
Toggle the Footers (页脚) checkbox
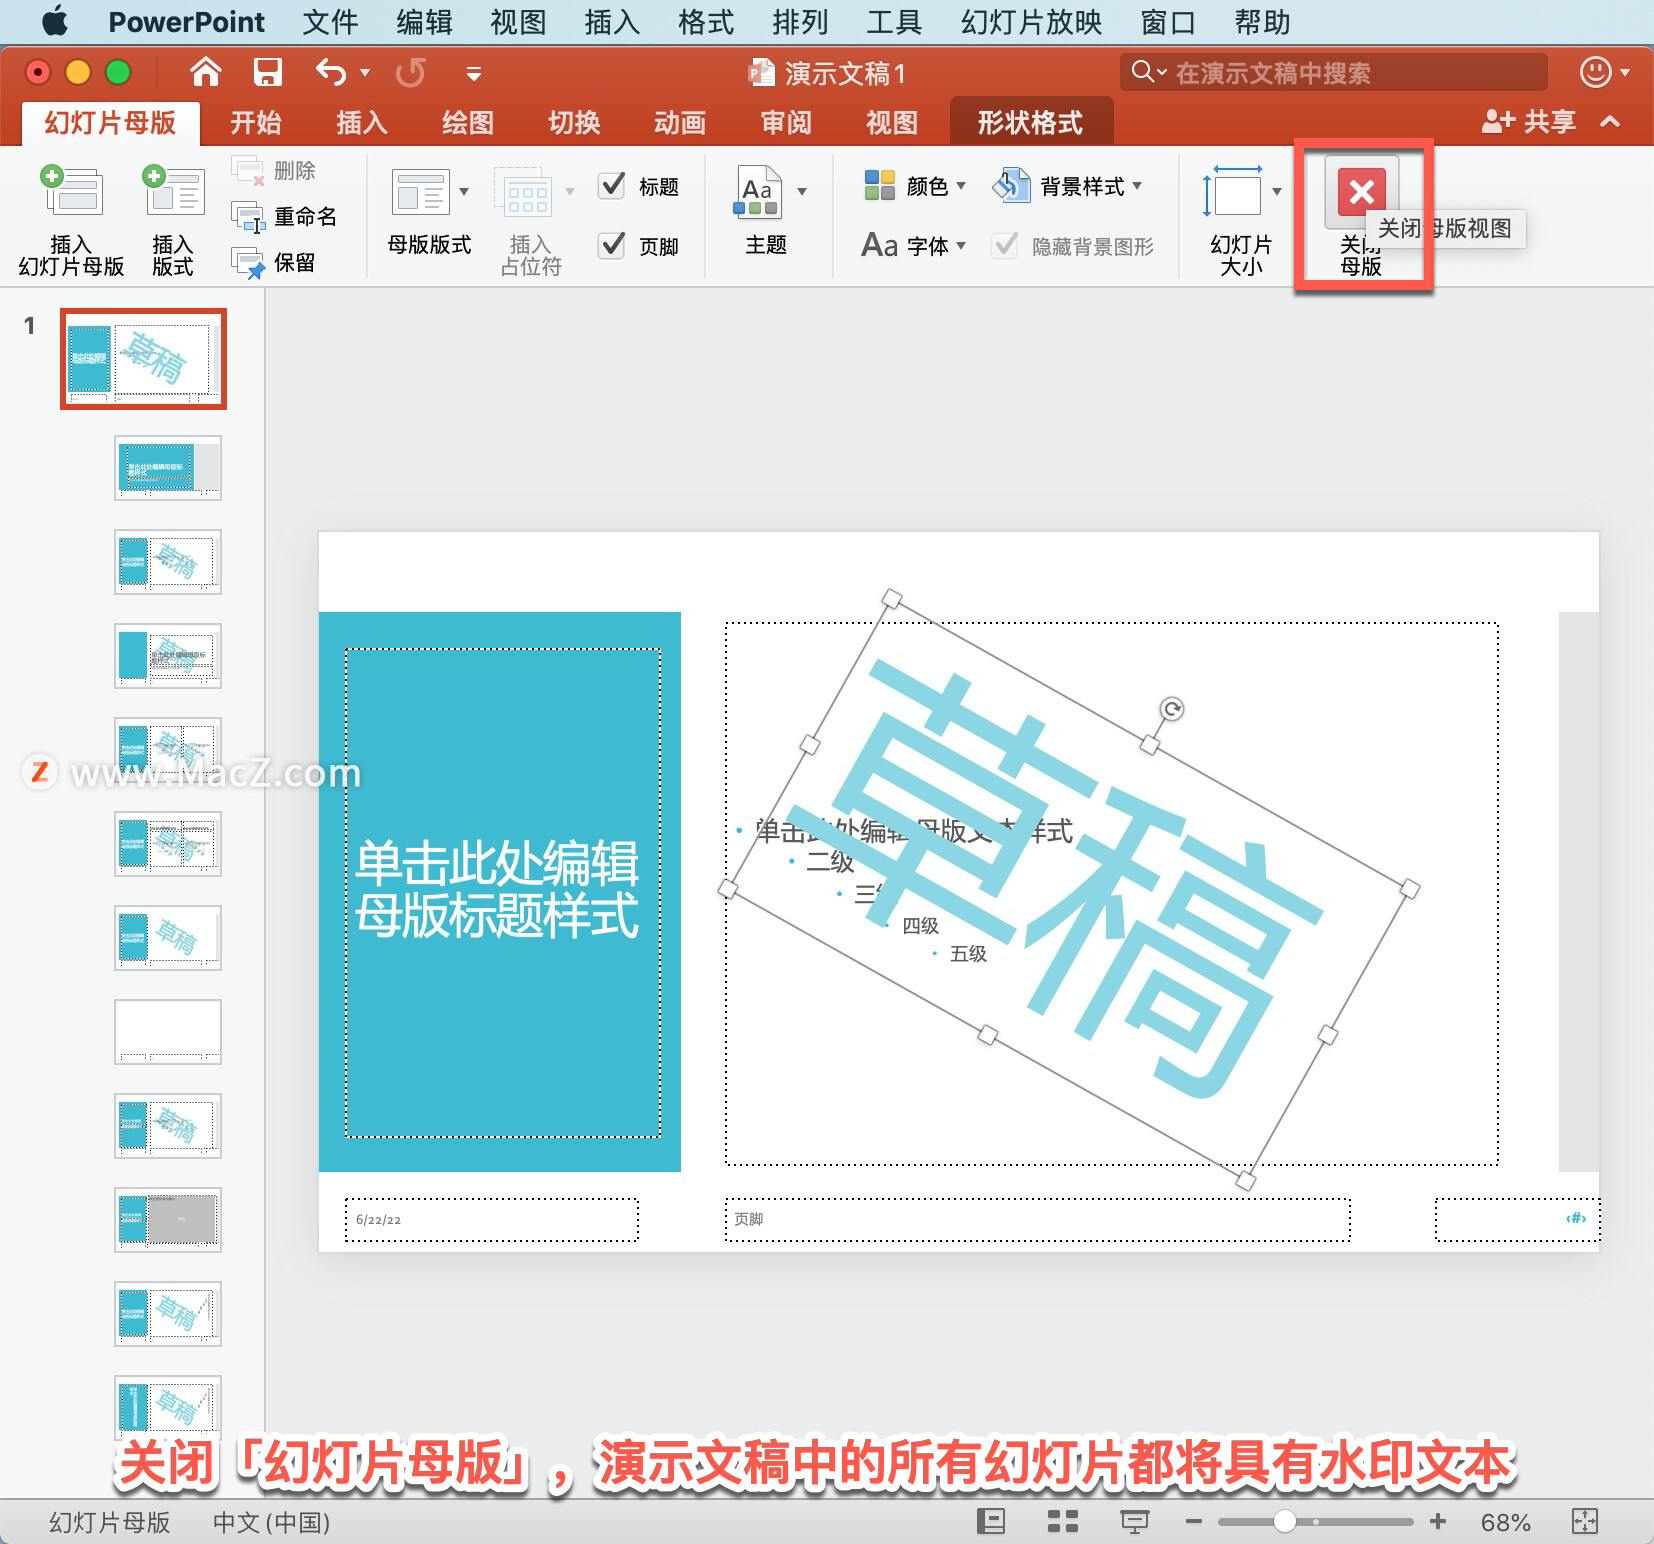tap(612, 245)
